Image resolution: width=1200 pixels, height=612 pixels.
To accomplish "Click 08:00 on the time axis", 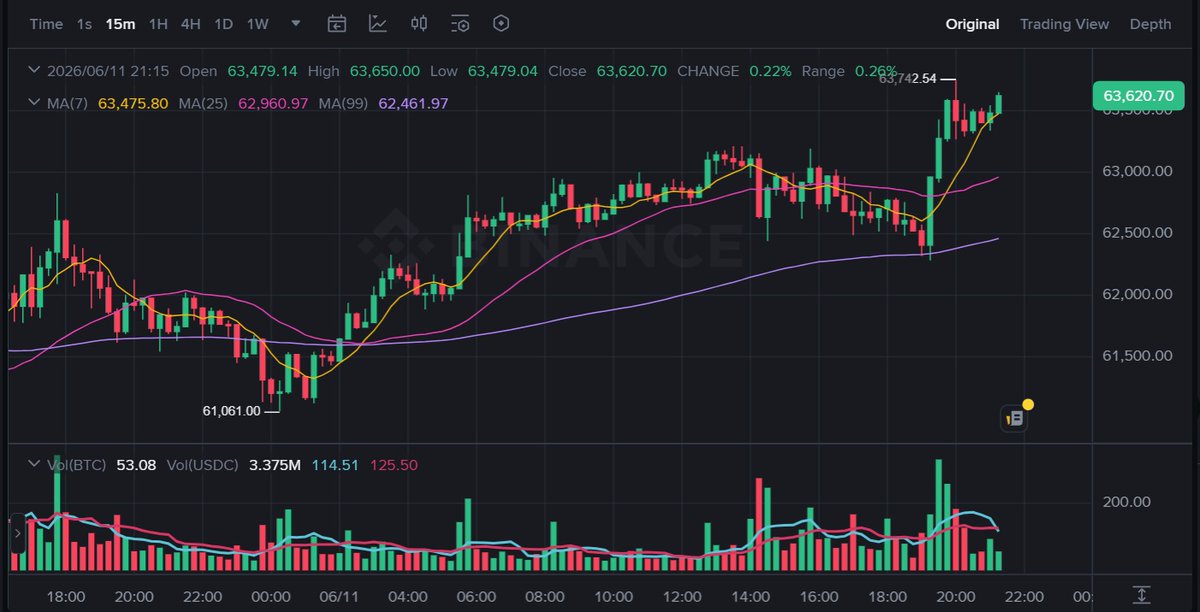I will 545,596.
